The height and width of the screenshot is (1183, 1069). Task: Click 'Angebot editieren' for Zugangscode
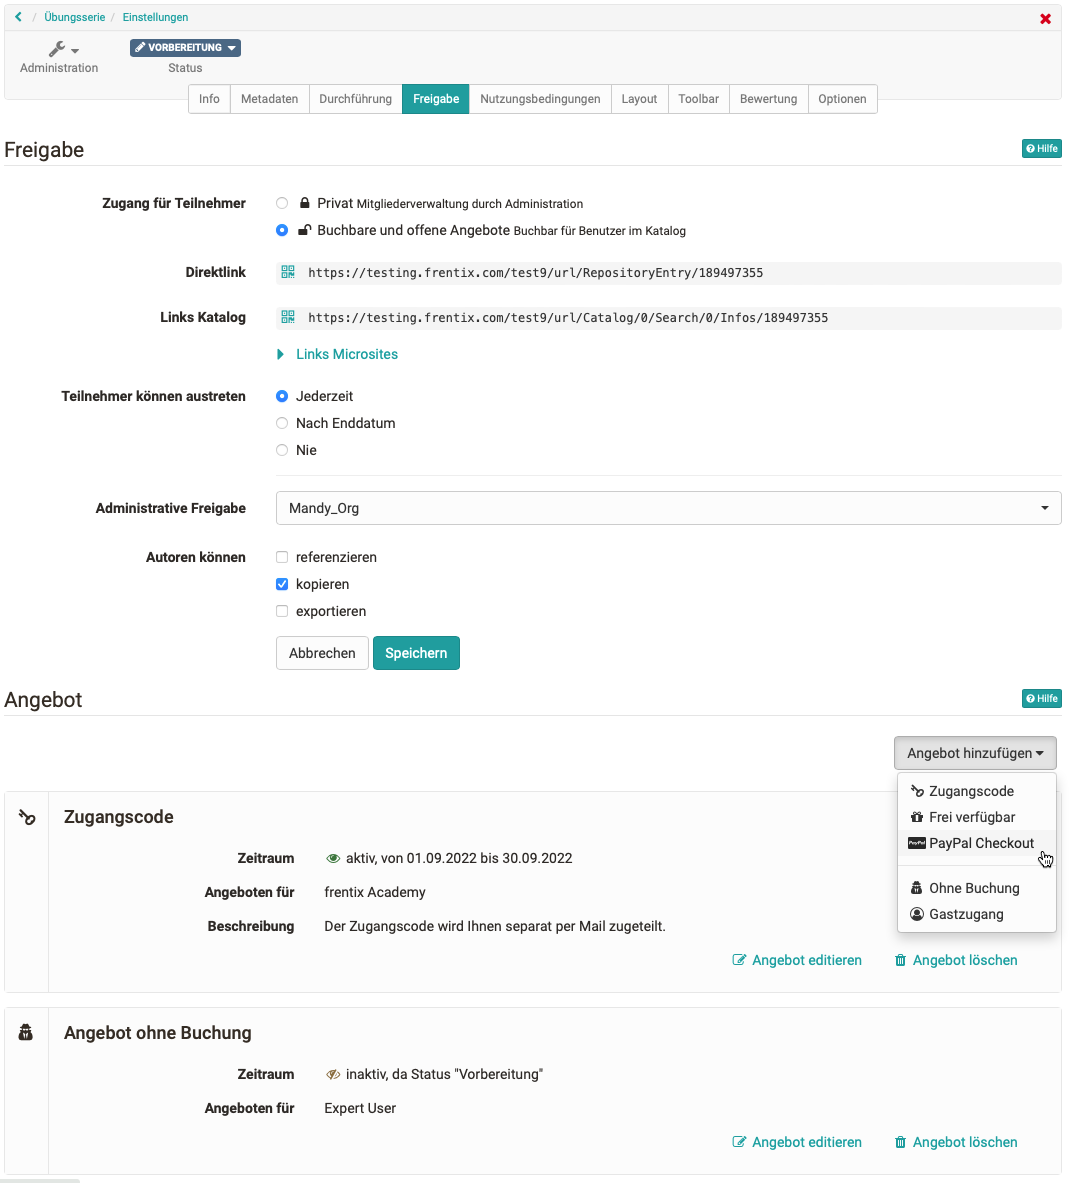797,960
